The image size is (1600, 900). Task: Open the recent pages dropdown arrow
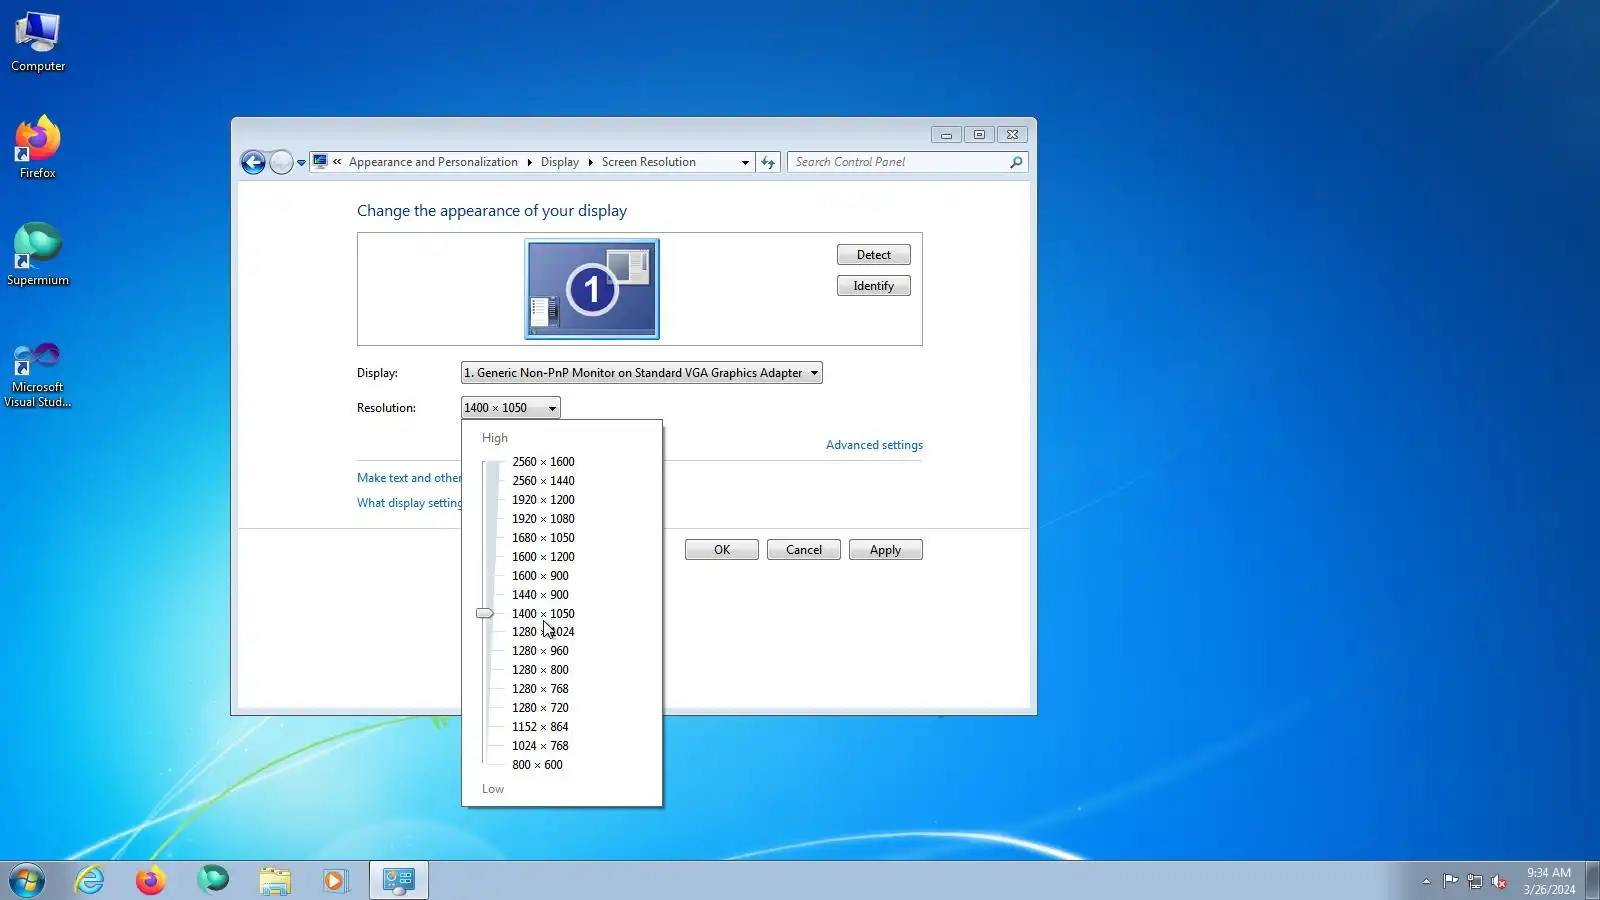(x=301, y=163)
